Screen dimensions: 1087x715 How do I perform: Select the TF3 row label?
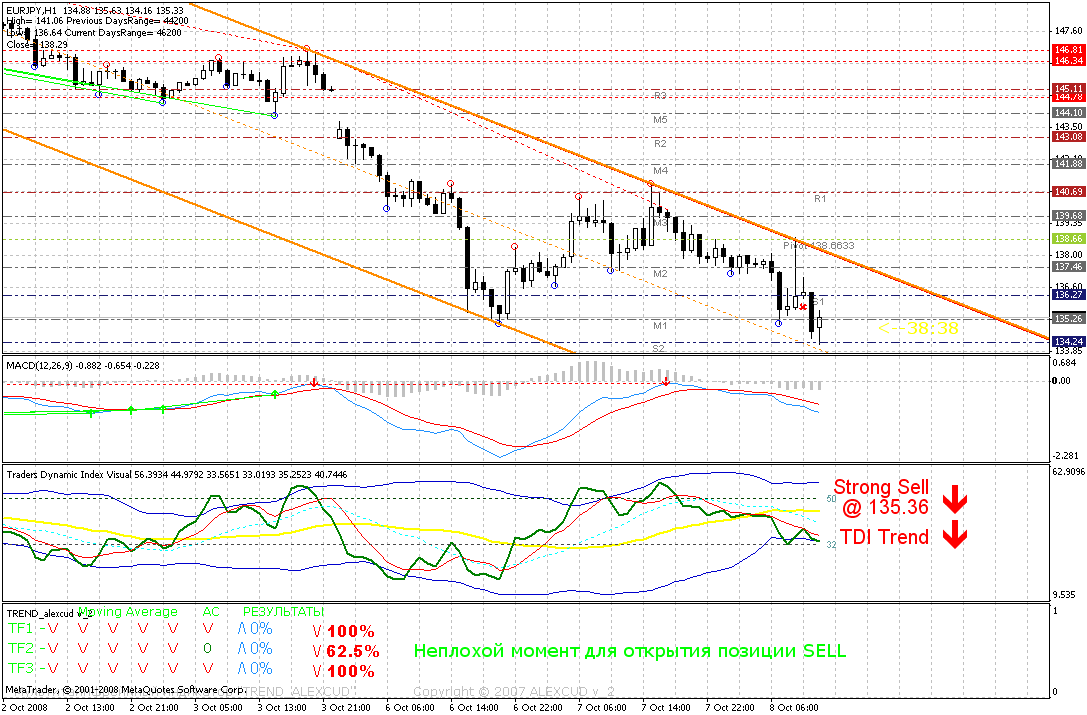(21, 669)
